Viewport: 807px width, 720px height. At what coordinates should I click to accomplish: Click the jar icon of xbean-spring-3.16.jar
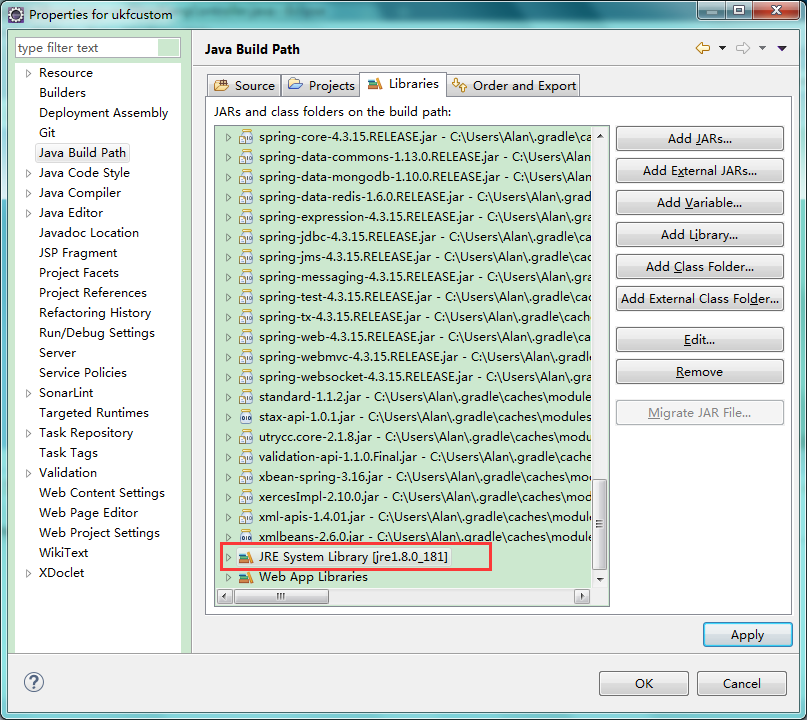[246, 477]
